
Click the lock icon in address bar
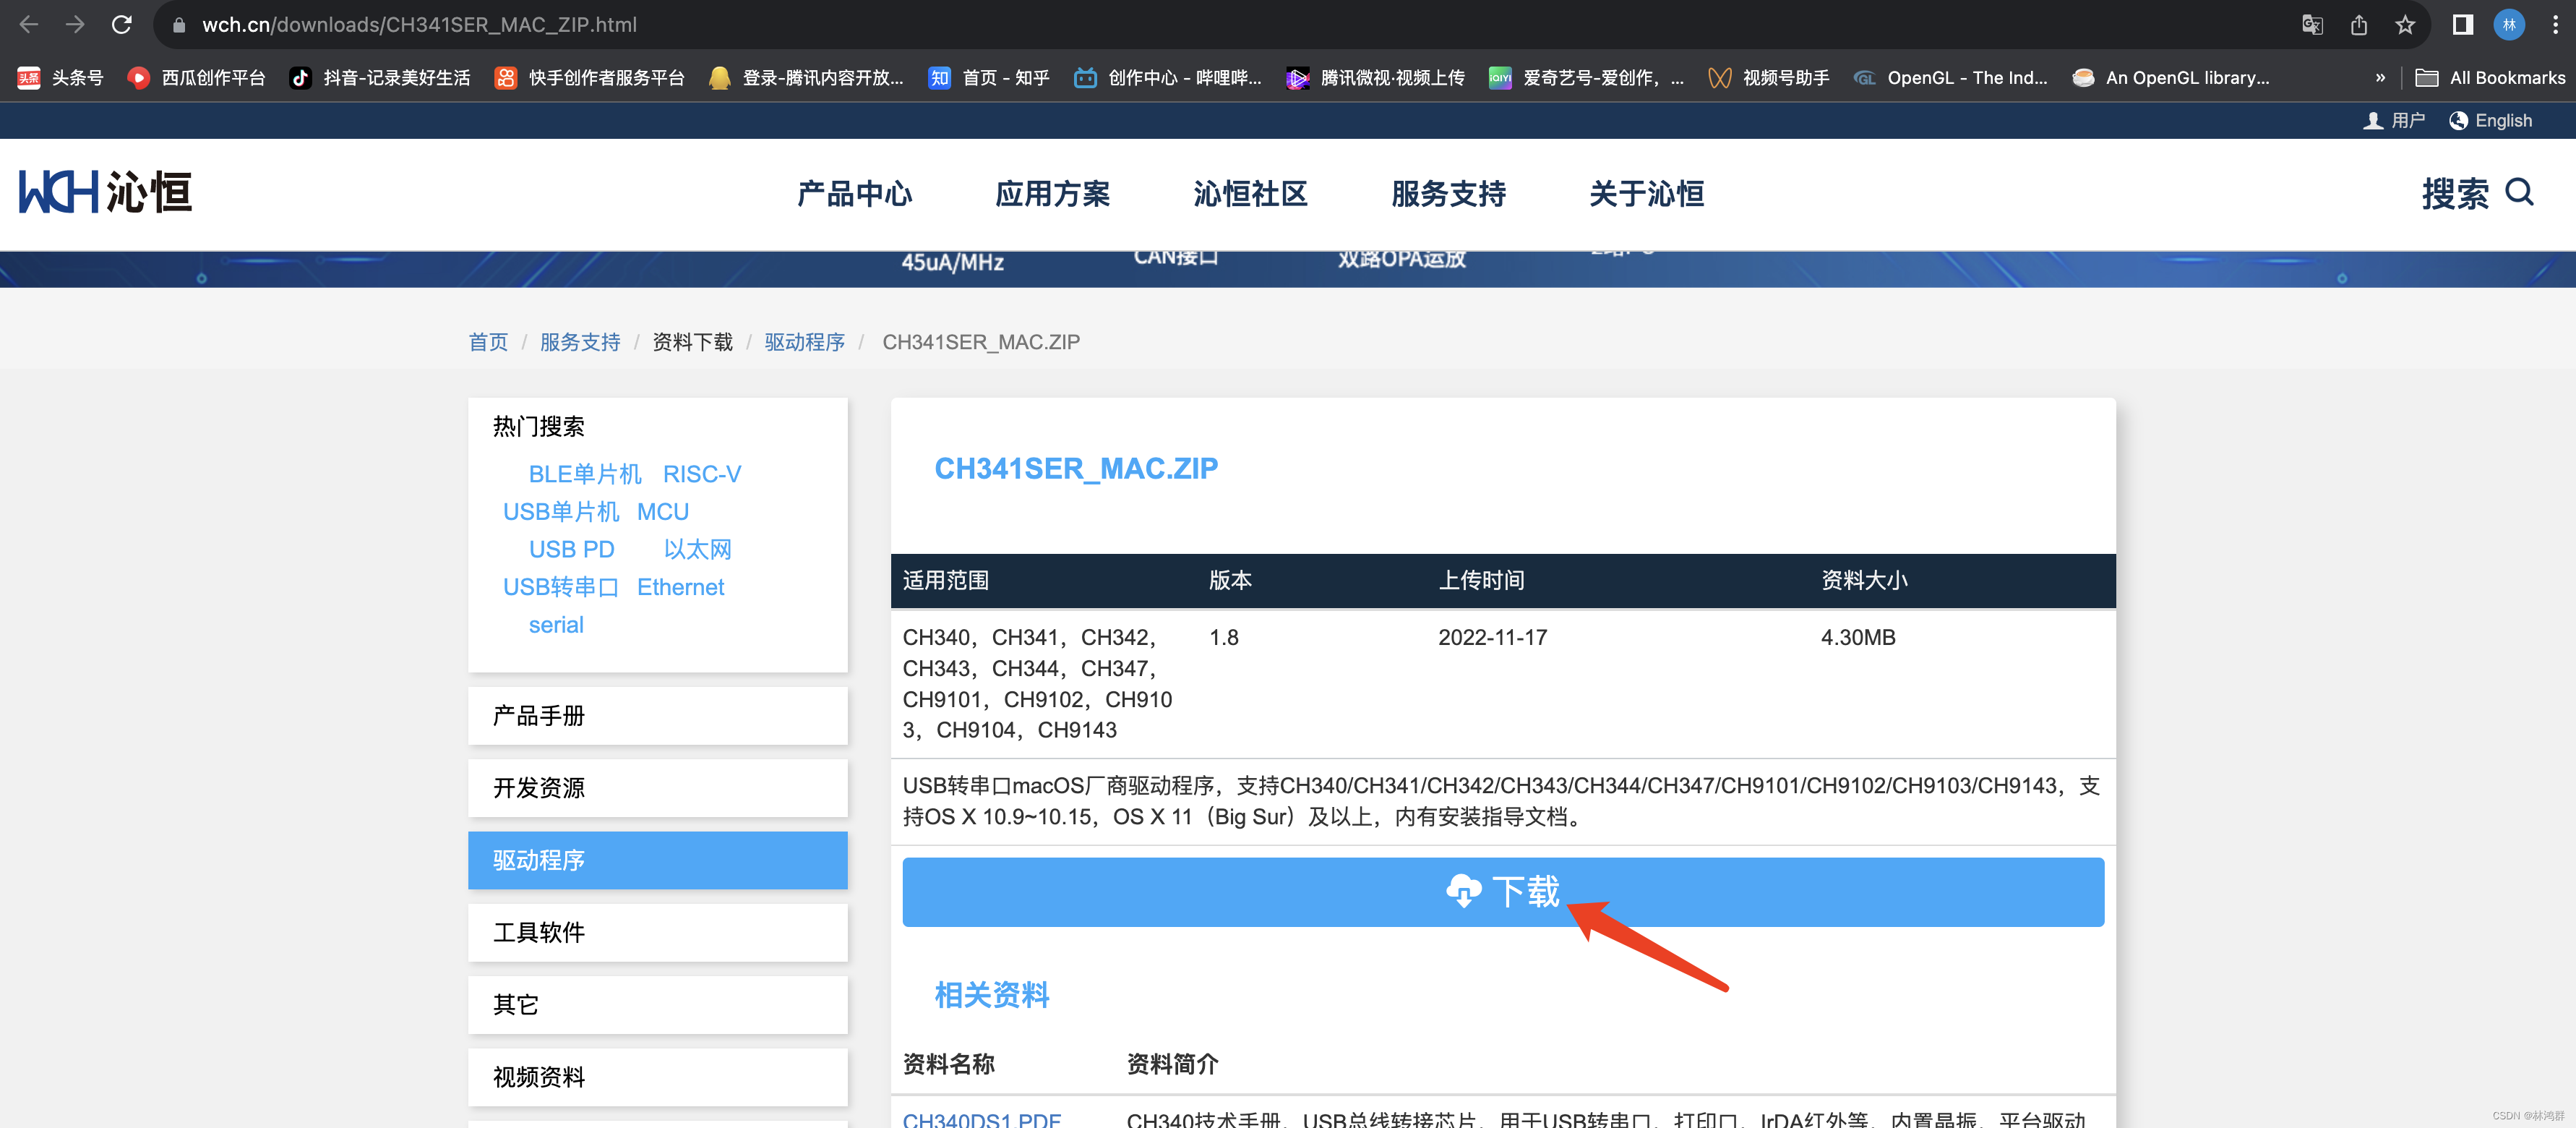point(179,25)
